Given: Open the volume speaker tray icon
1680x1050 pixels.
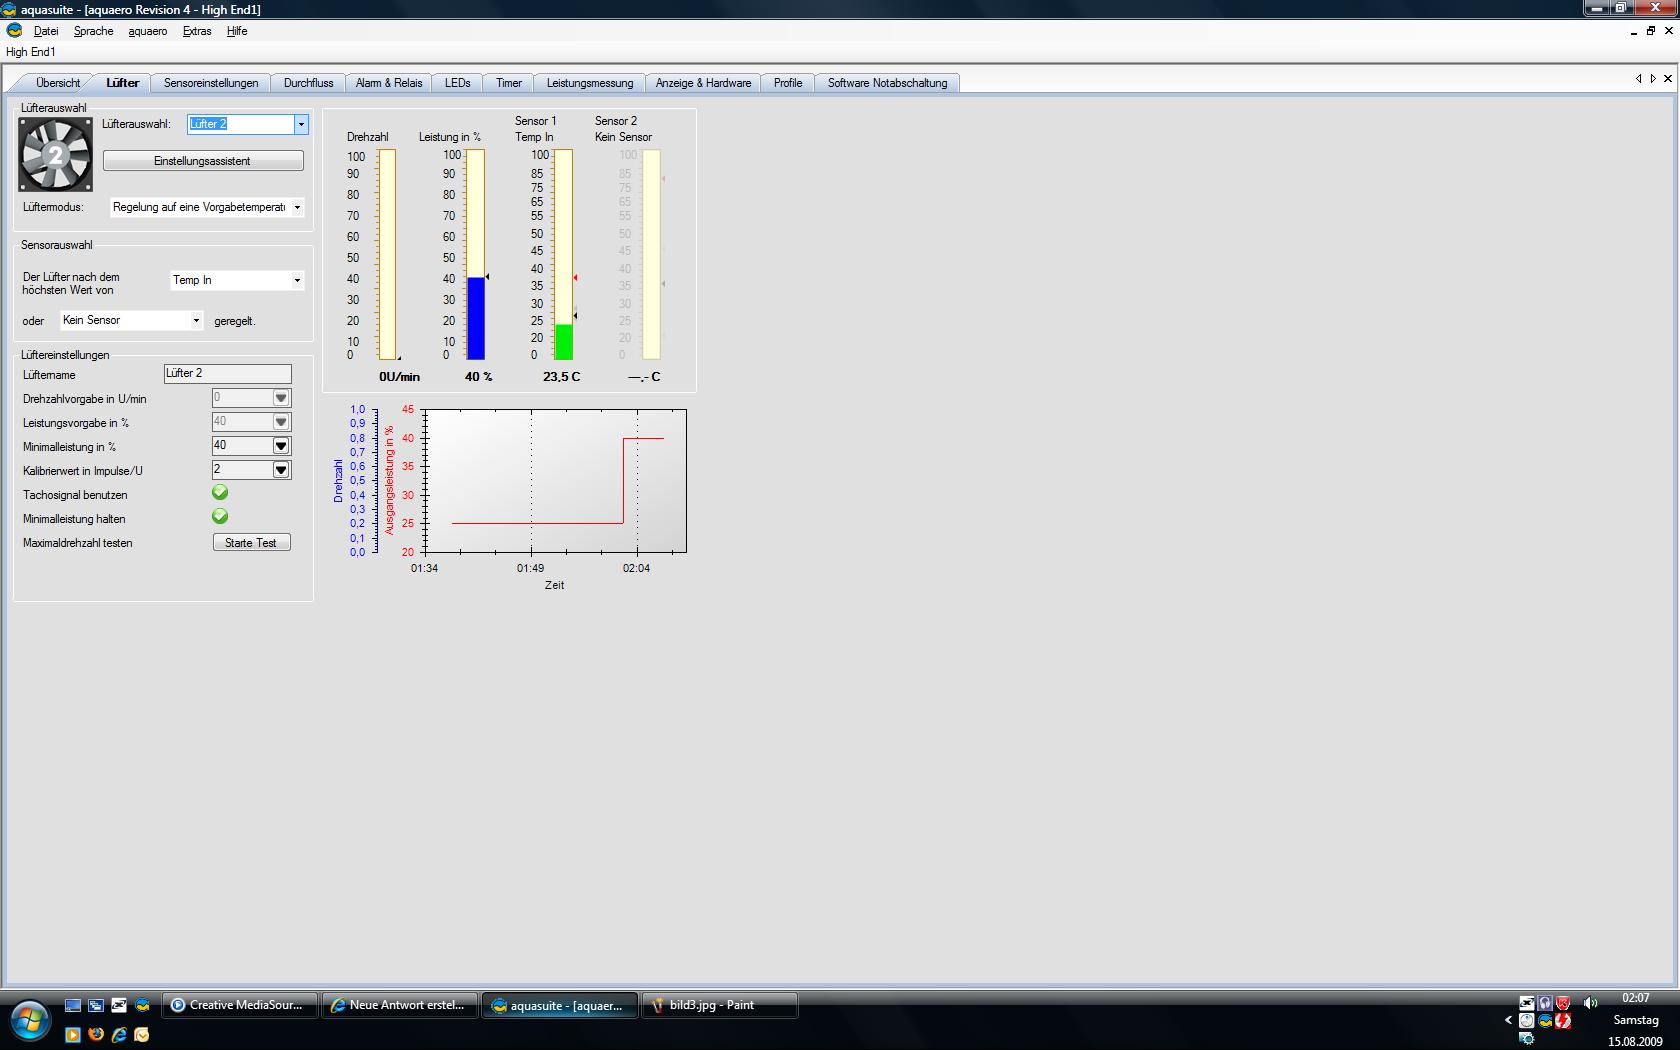Looking at the screenshot, I should (x=1590, y=1002).
